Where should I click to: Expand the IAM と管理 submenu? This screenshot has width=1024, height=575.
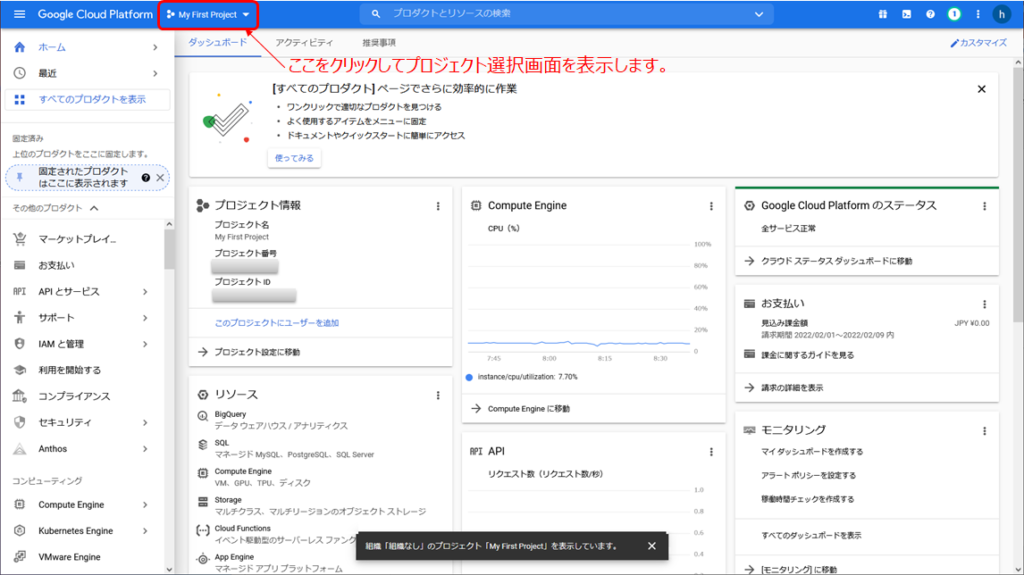click(x=145, y=344)
